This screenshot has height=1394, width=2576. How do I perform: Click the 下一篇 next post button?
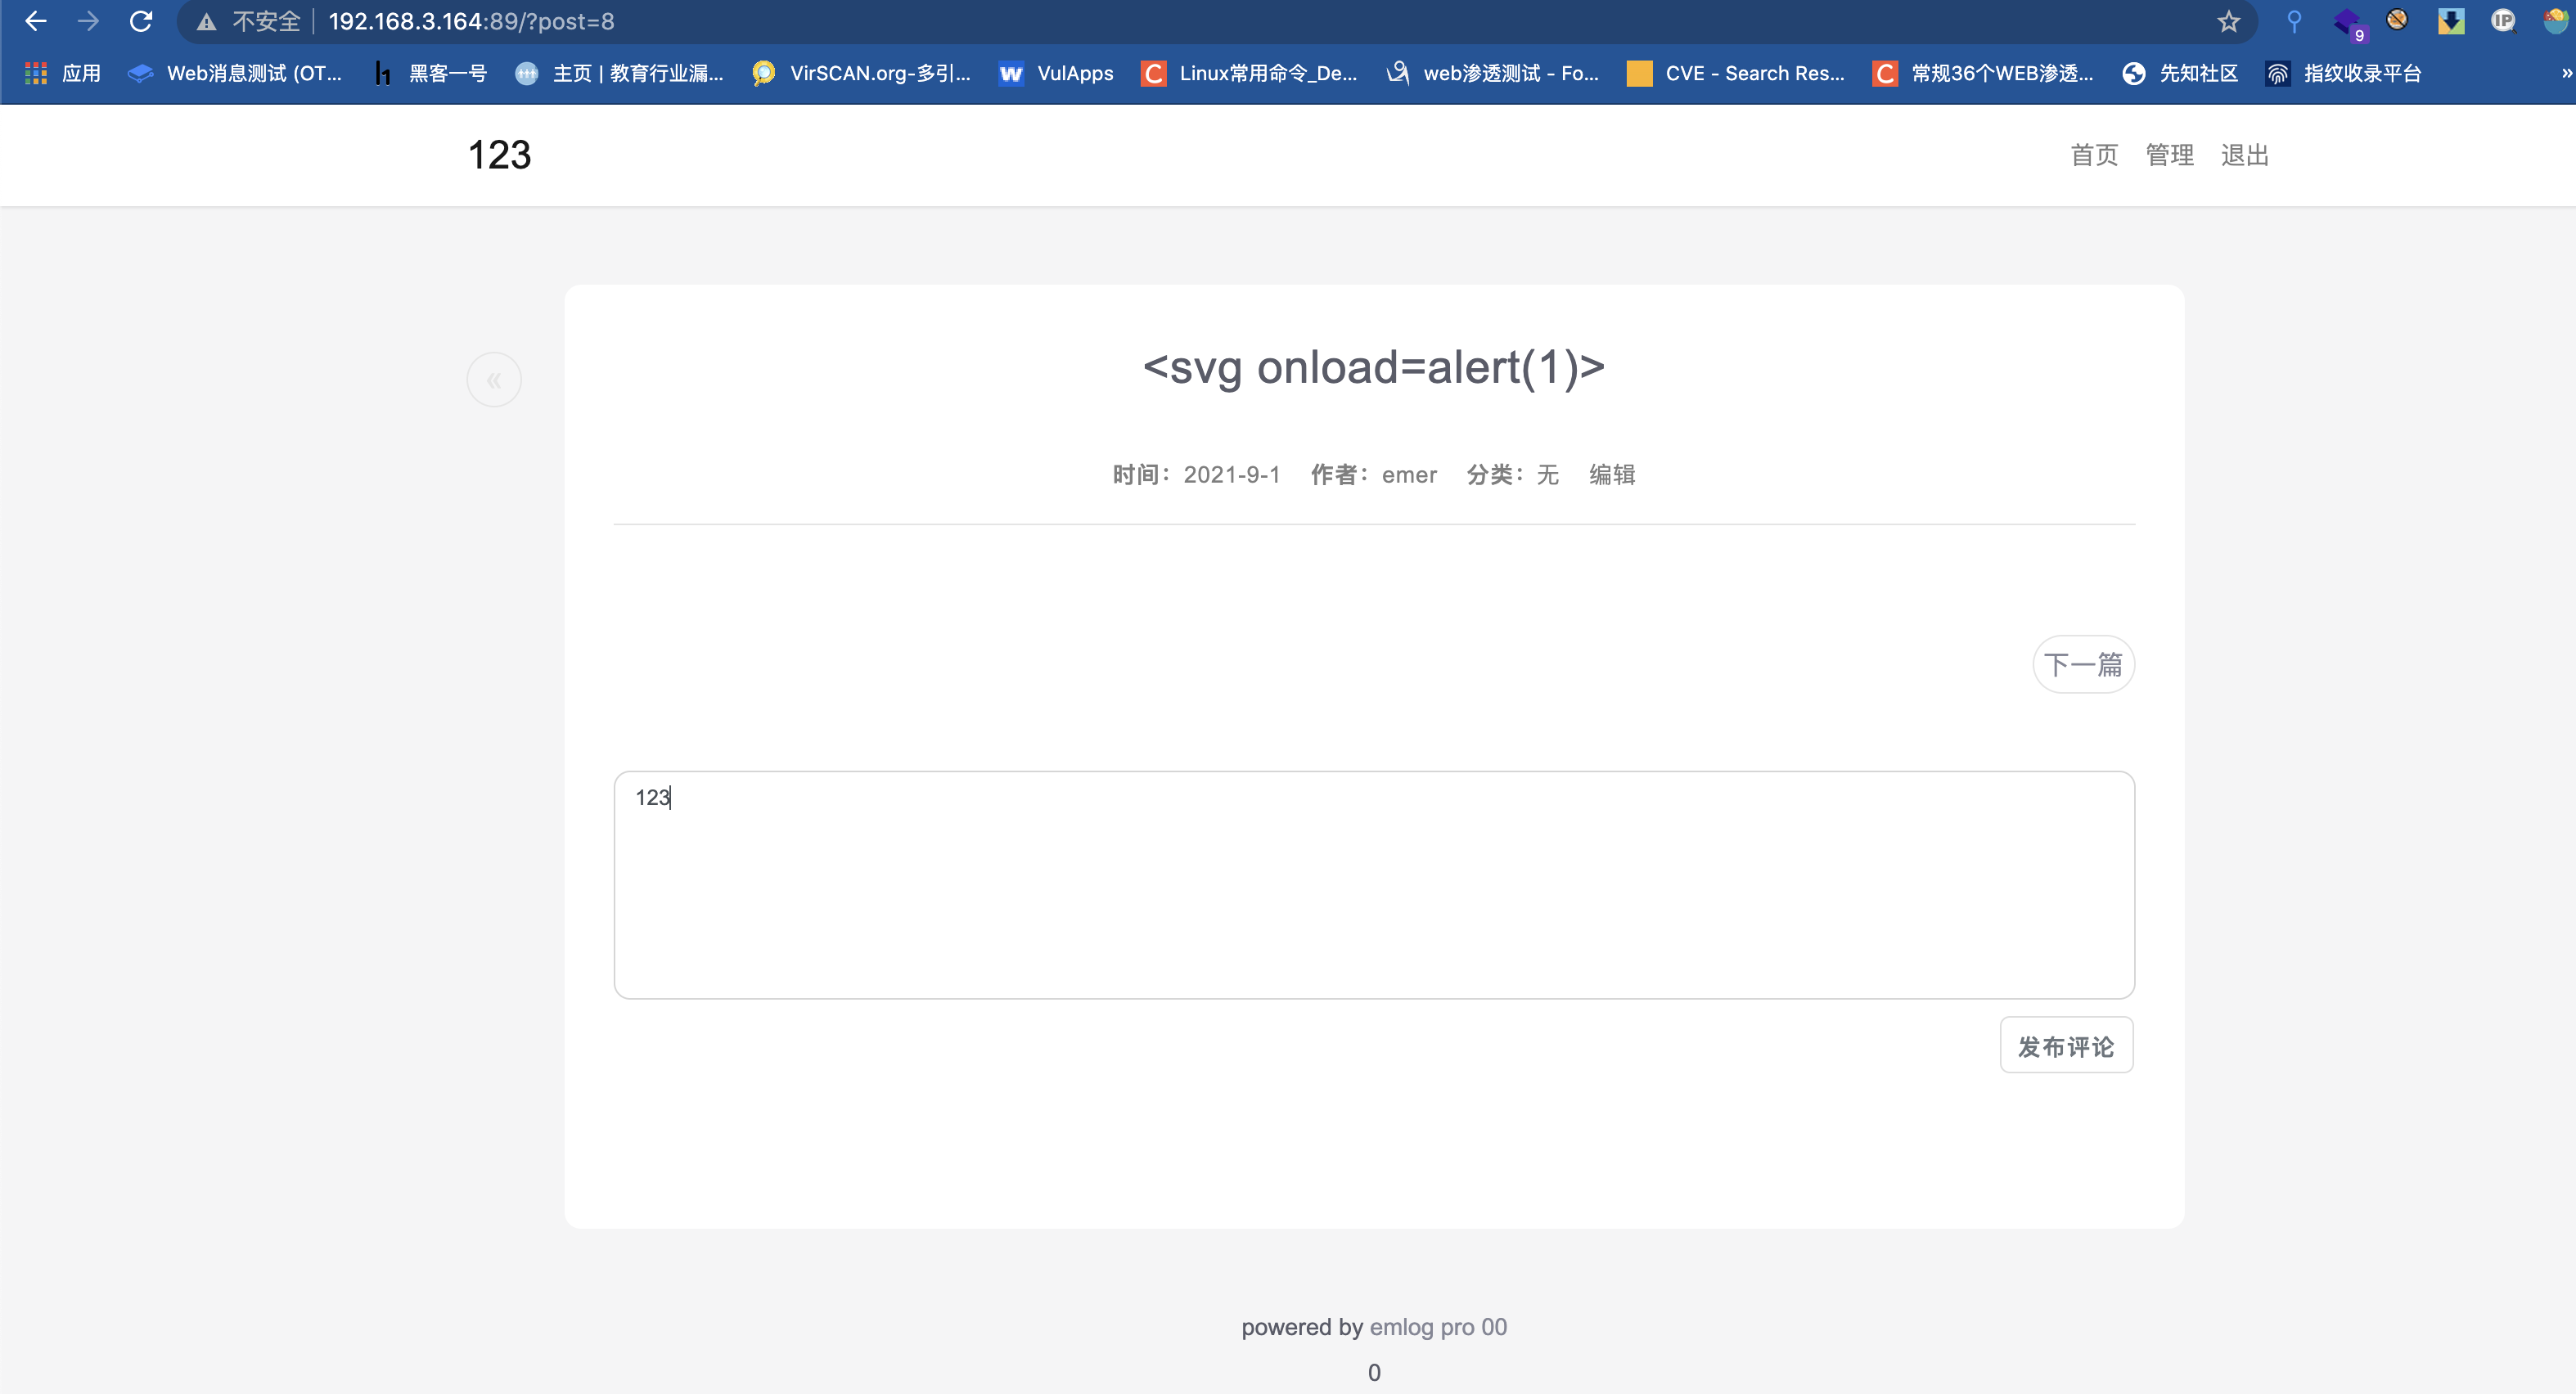(2083, 665)
